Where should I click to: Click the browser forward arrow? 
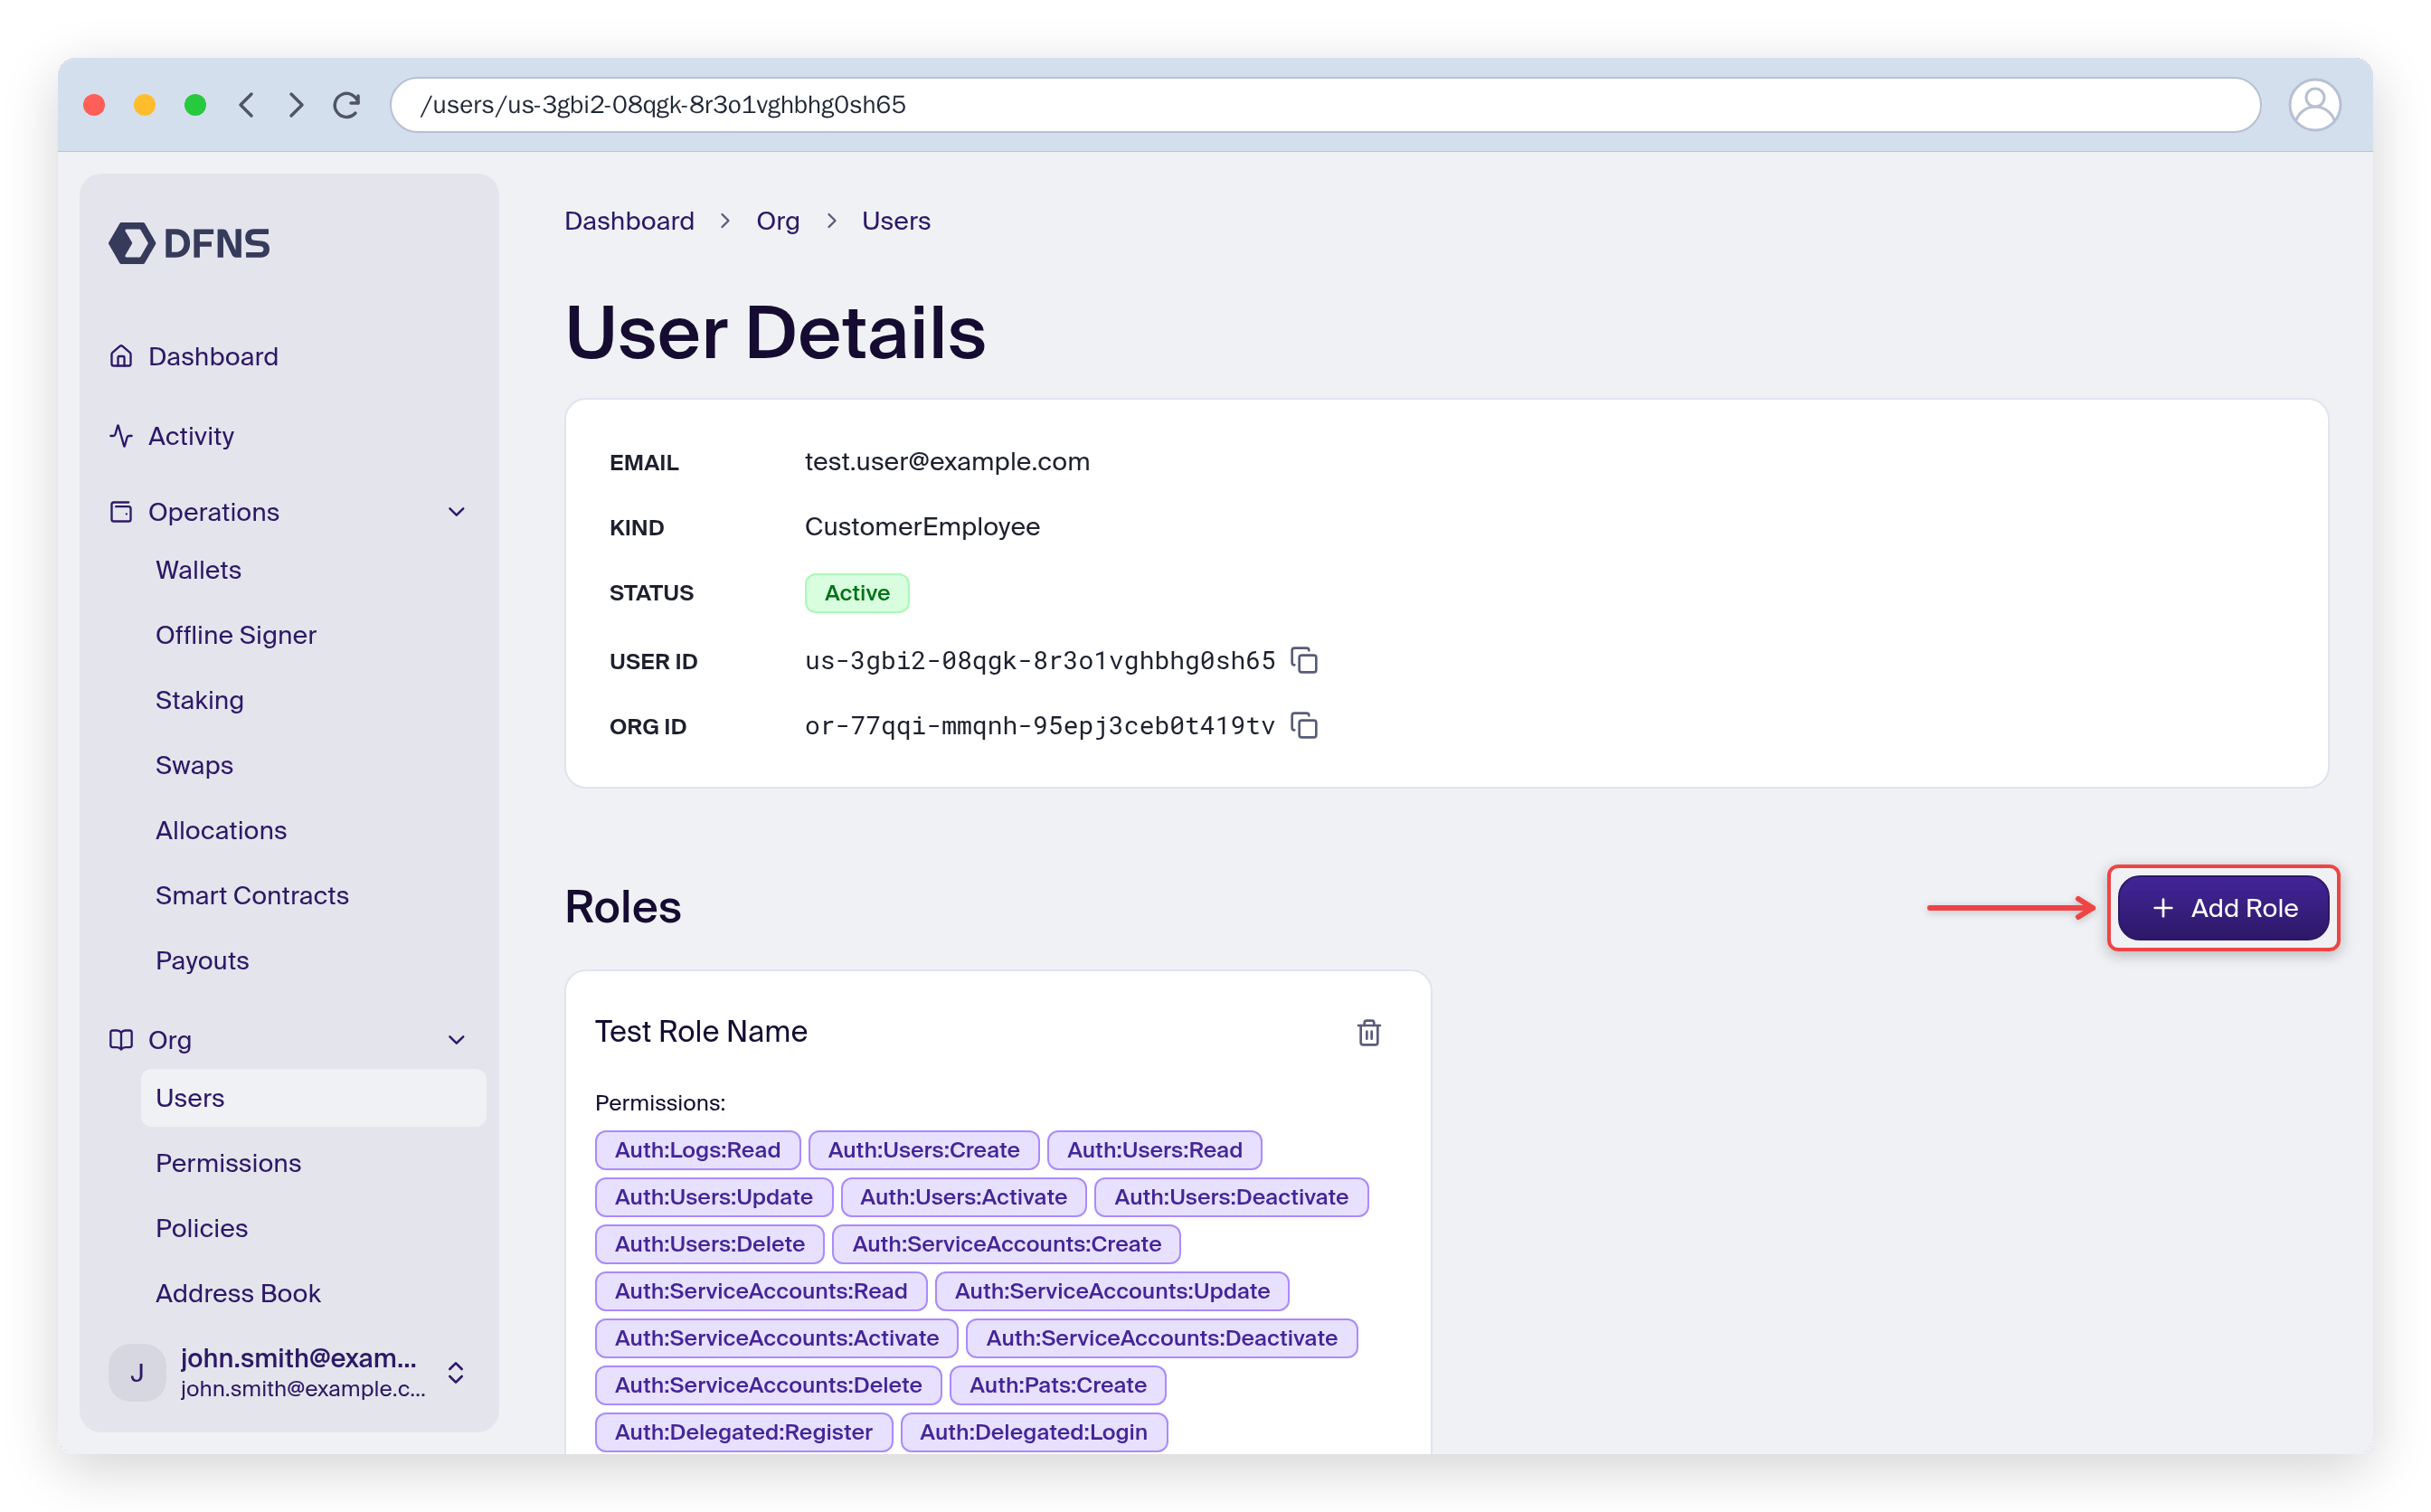point(296,105)
